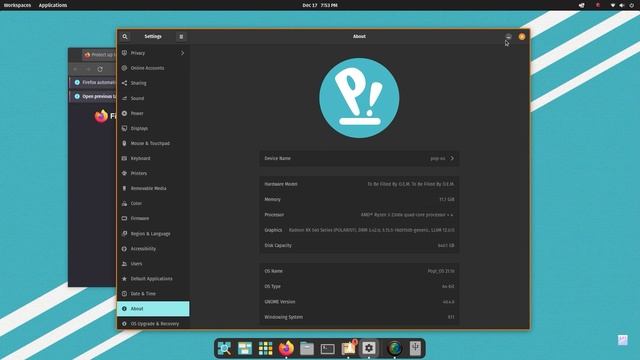Click the Graphics row
The height and width of the screenshot is (360, 640).
[359, 230]
